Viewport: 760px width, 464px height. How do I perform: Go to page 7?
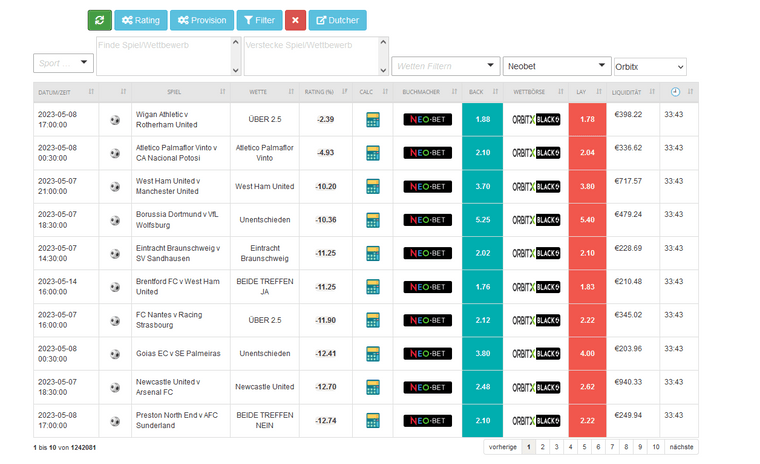pos(612,447)
